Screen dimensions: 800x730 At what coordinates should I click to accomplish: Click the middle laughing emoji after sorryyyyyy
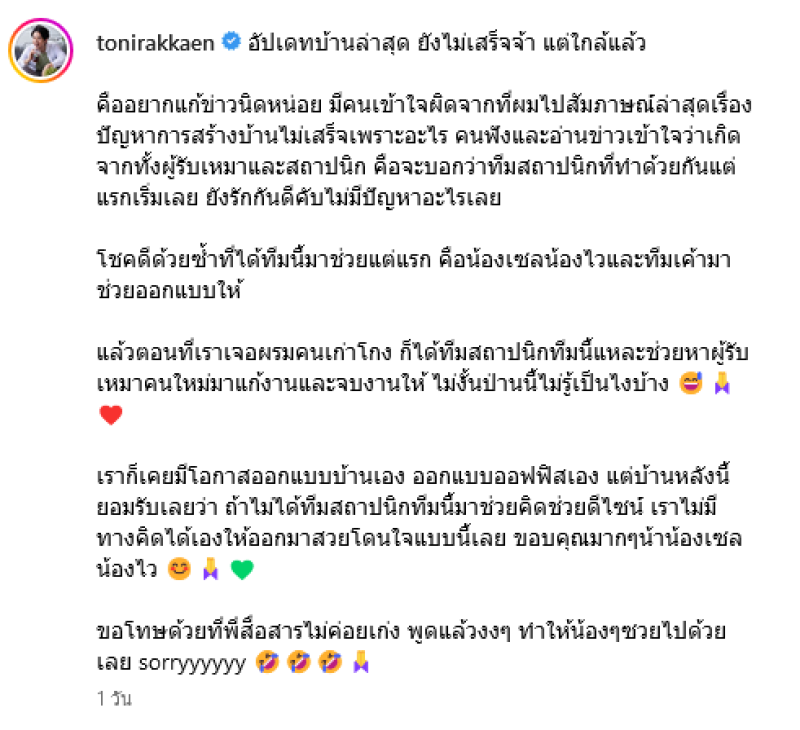299,662
